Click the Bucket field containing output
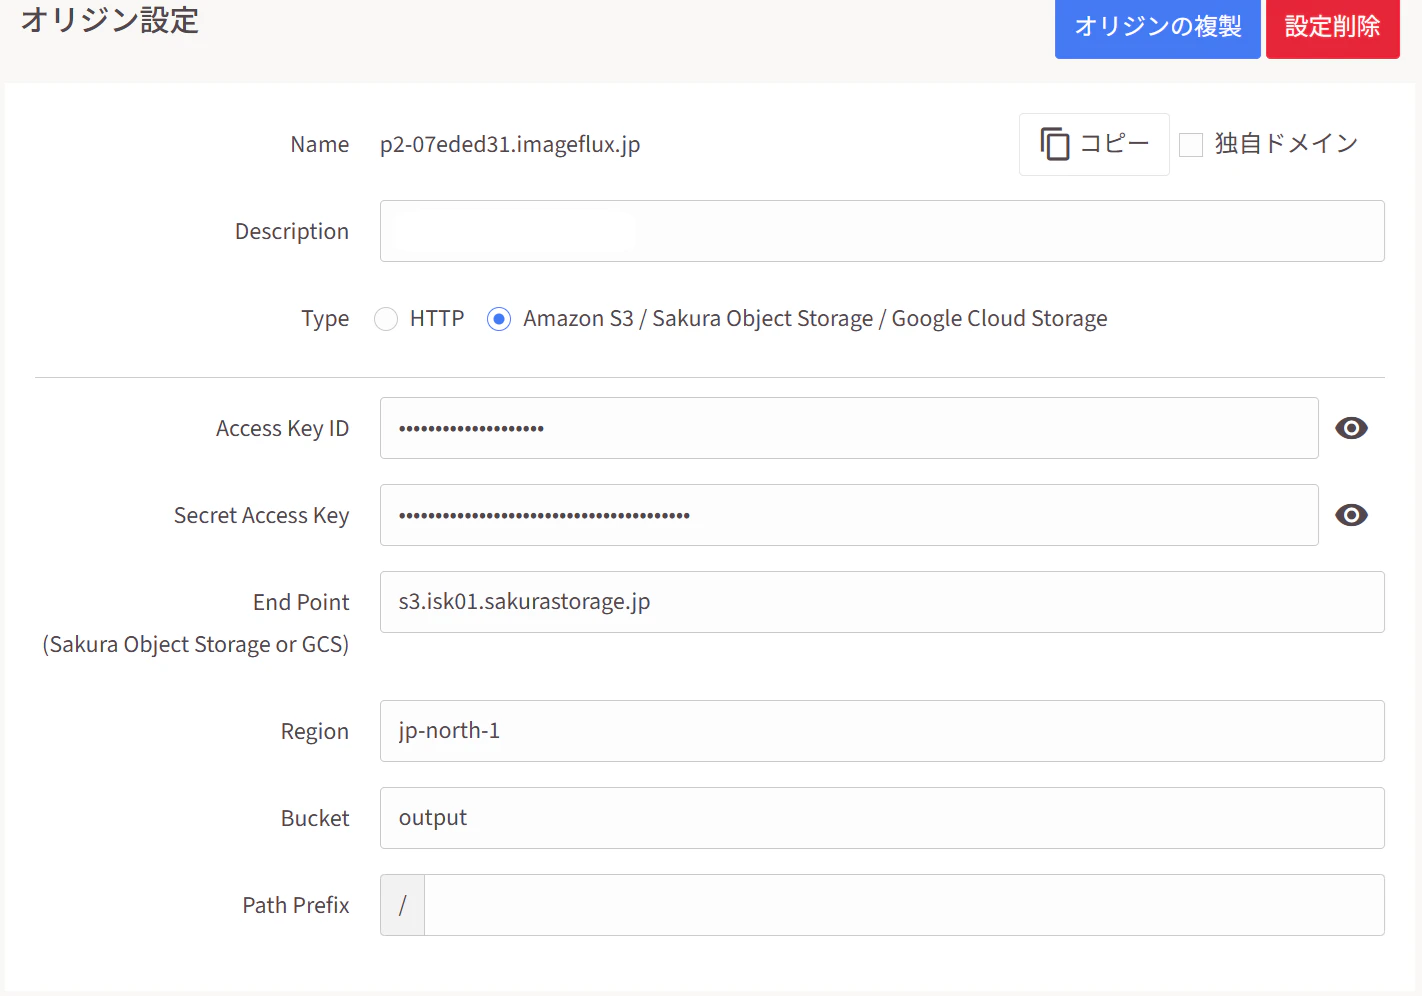This screenshot has height=996, width=1422. pyautogui.click(x=882, y=818)
